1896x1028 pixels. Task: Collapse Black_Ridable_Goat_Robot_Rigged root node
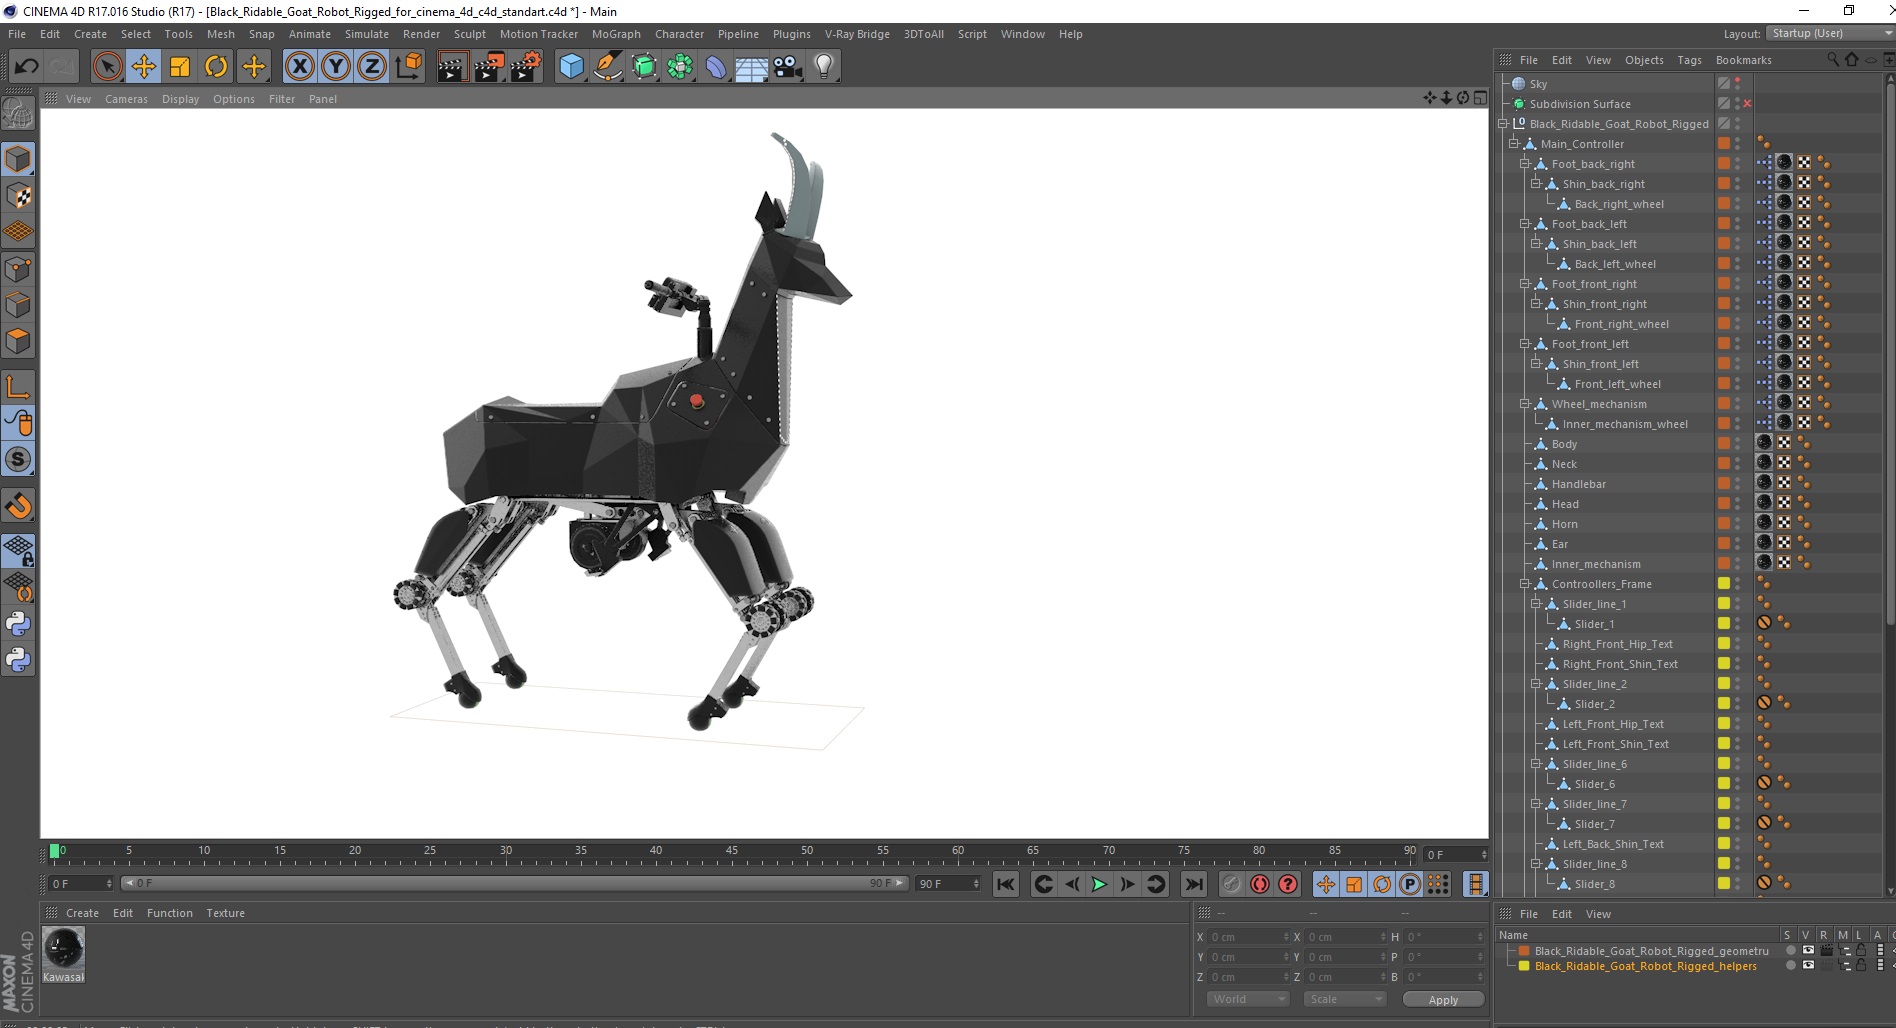coord(1503,124)
